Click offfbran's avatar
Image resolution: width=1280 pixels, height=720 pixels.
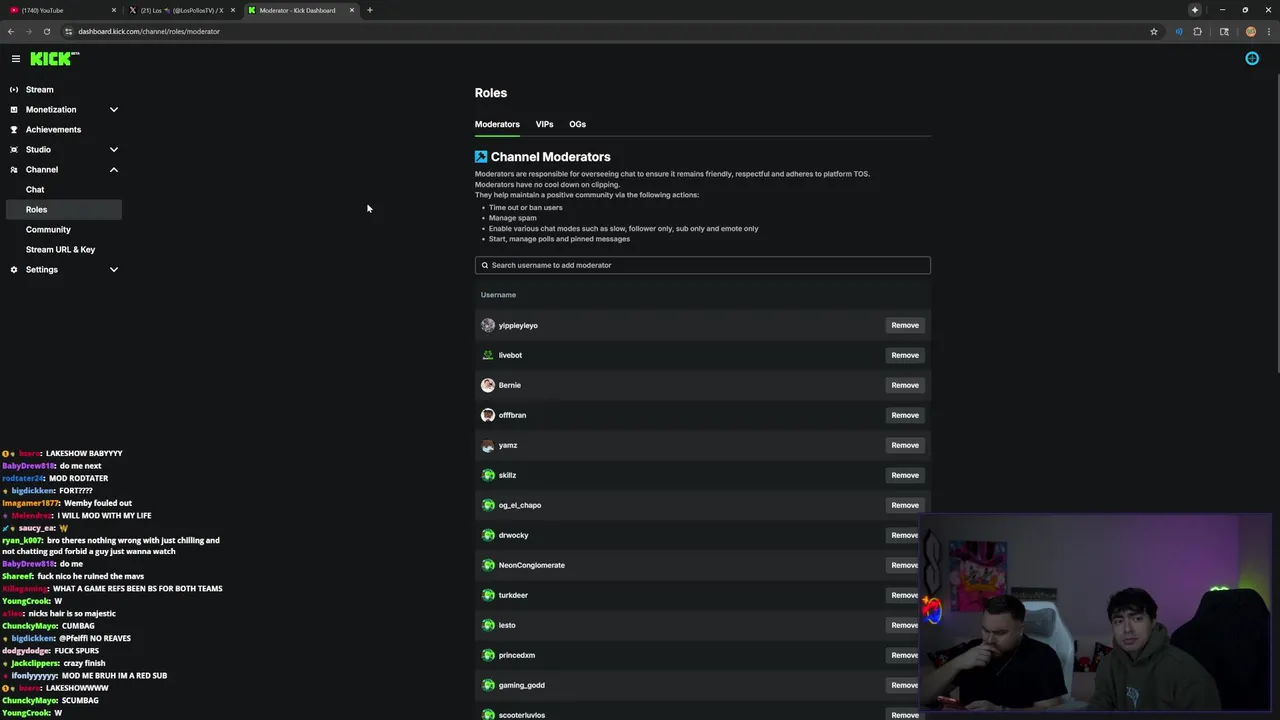pos(488,415)
